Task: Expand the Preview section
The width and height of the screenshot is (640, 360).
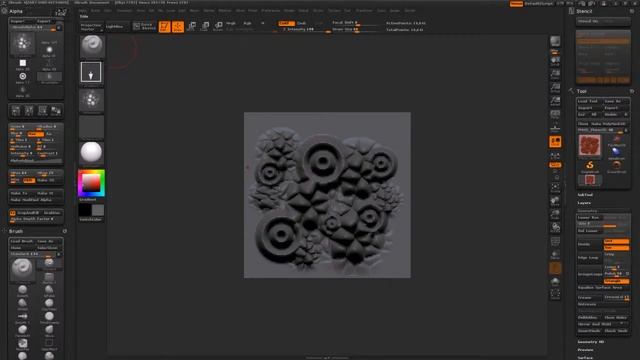Action: pos(585,350)
